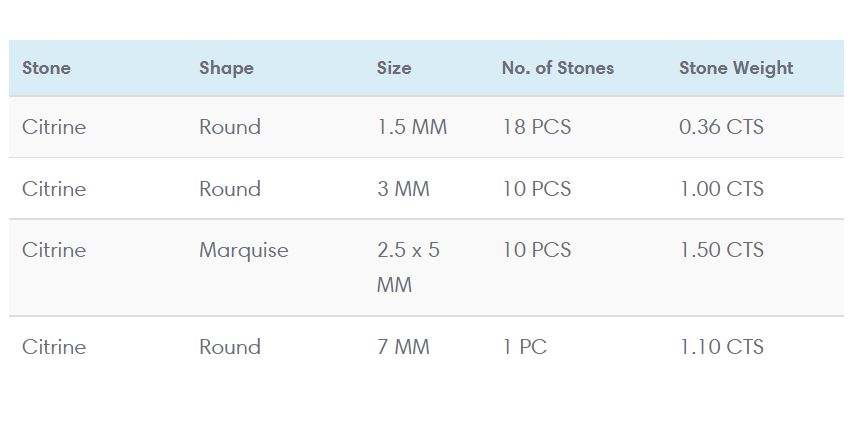Select the 18 PCS cell
The width and height of the screenshot is (856, 430).
point(536,127)
